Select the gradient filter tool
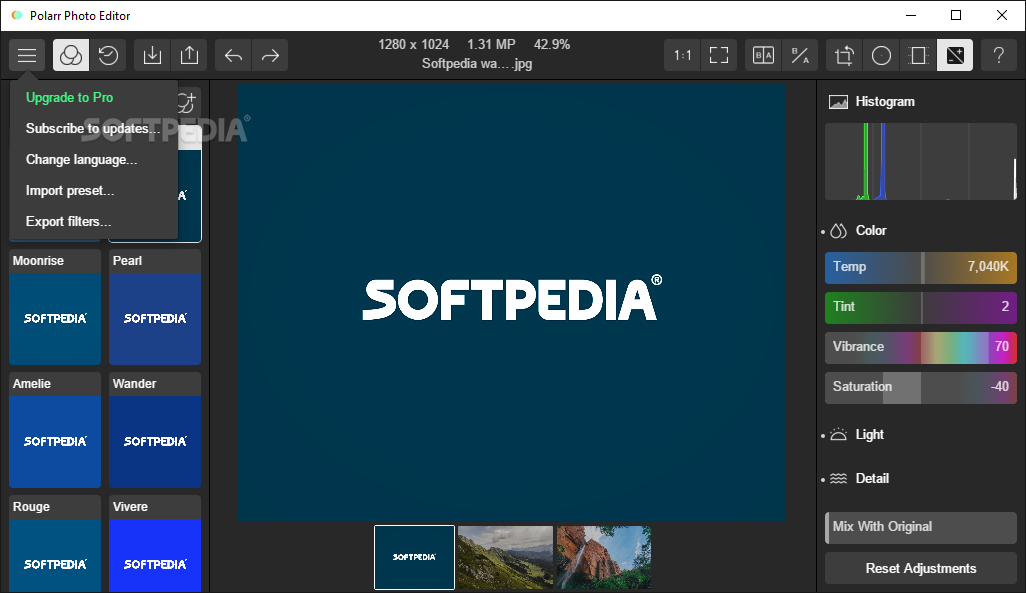The width and height of the screenshot is (1026, 593). (918, 55)
